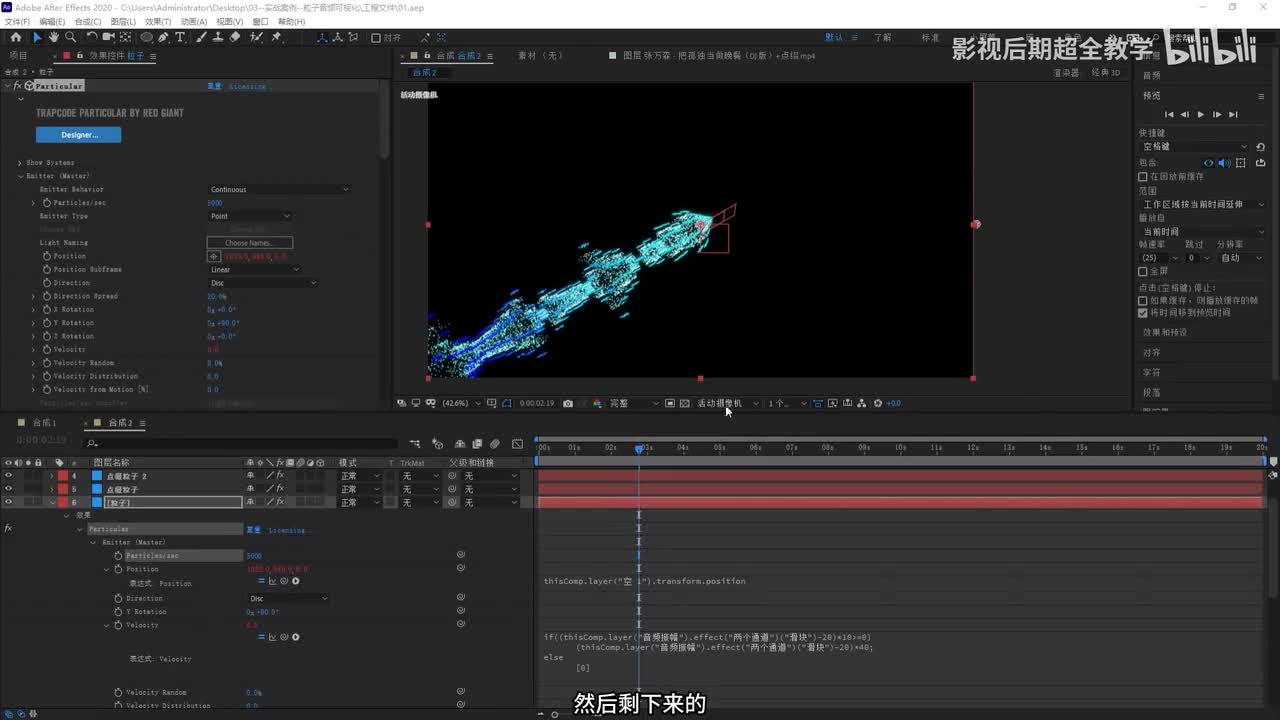Collapse the Emitter (Master) group in effect controls
The image size is (1280, 720).
point(19,176)
